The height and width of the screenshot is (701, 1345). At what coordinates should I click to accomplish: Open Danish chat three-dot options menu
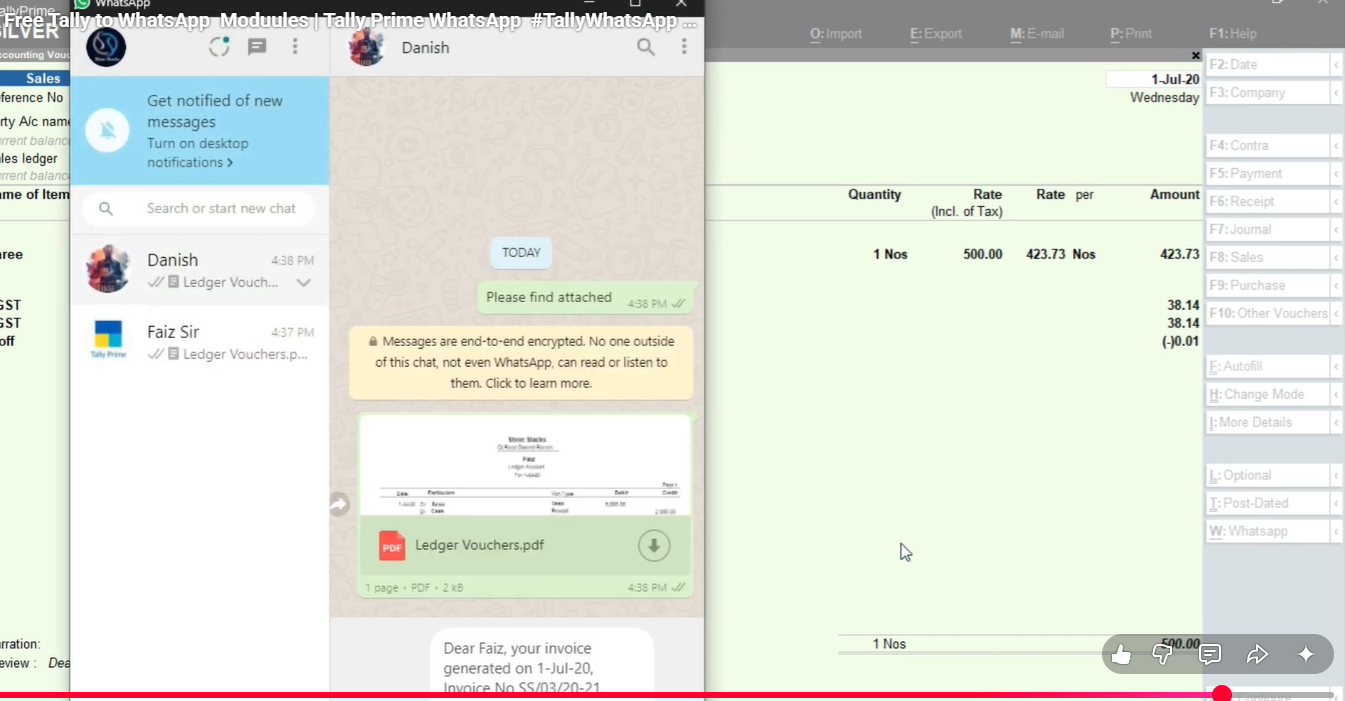(684, 47)
